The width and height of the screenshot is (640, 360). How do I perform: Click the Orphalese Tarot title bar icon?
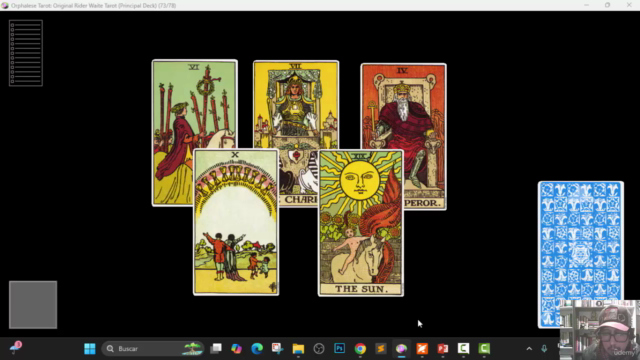tap(5, 5)
